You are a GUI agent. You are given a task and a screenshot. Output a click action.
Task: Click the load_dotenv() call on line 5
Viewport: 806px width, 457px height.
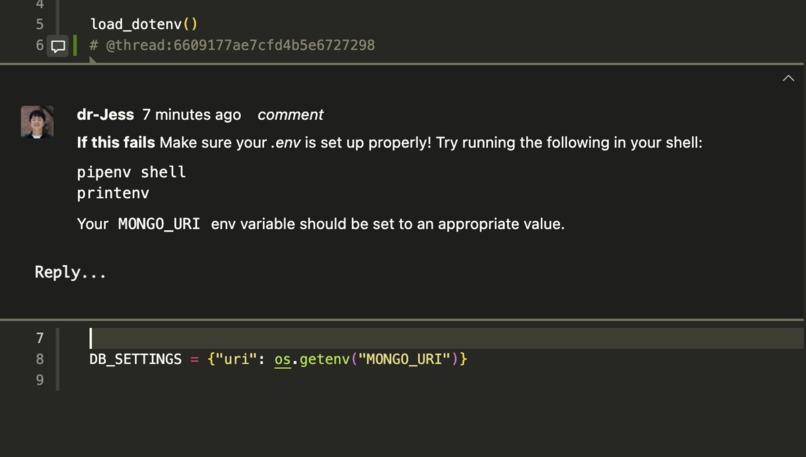tap(144, 24)
